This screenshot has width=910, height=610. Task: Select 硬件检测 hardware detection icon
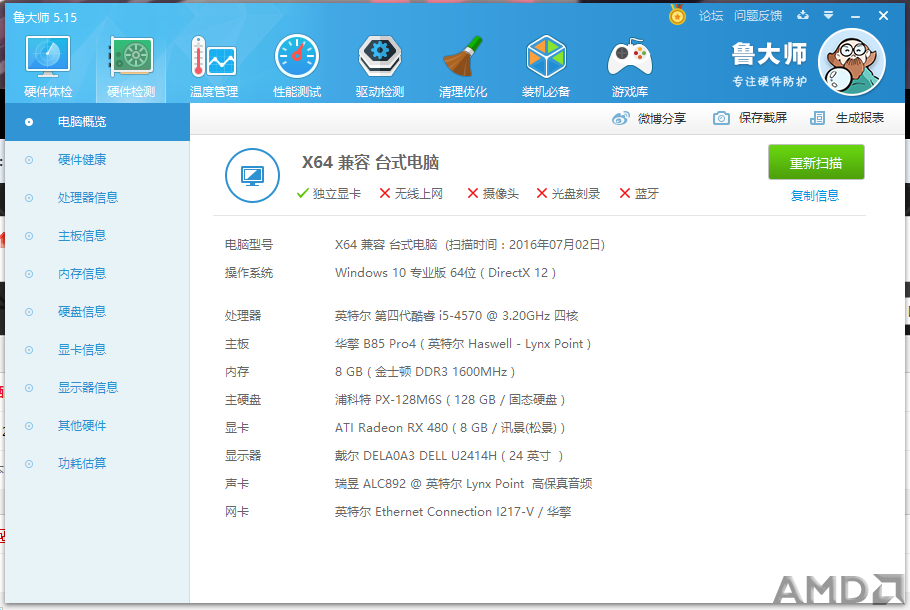pos(131,57)
